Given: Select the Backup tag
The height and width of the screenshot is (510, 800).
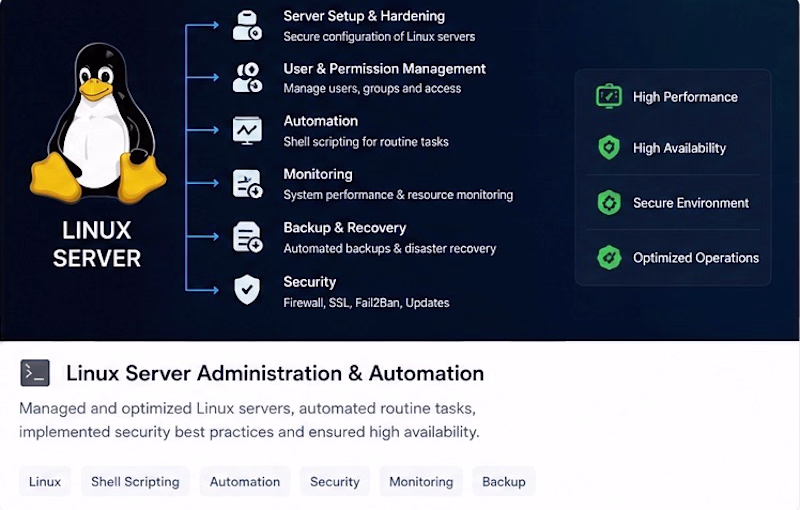Looking at the screenshot, I should pos(504,481).
